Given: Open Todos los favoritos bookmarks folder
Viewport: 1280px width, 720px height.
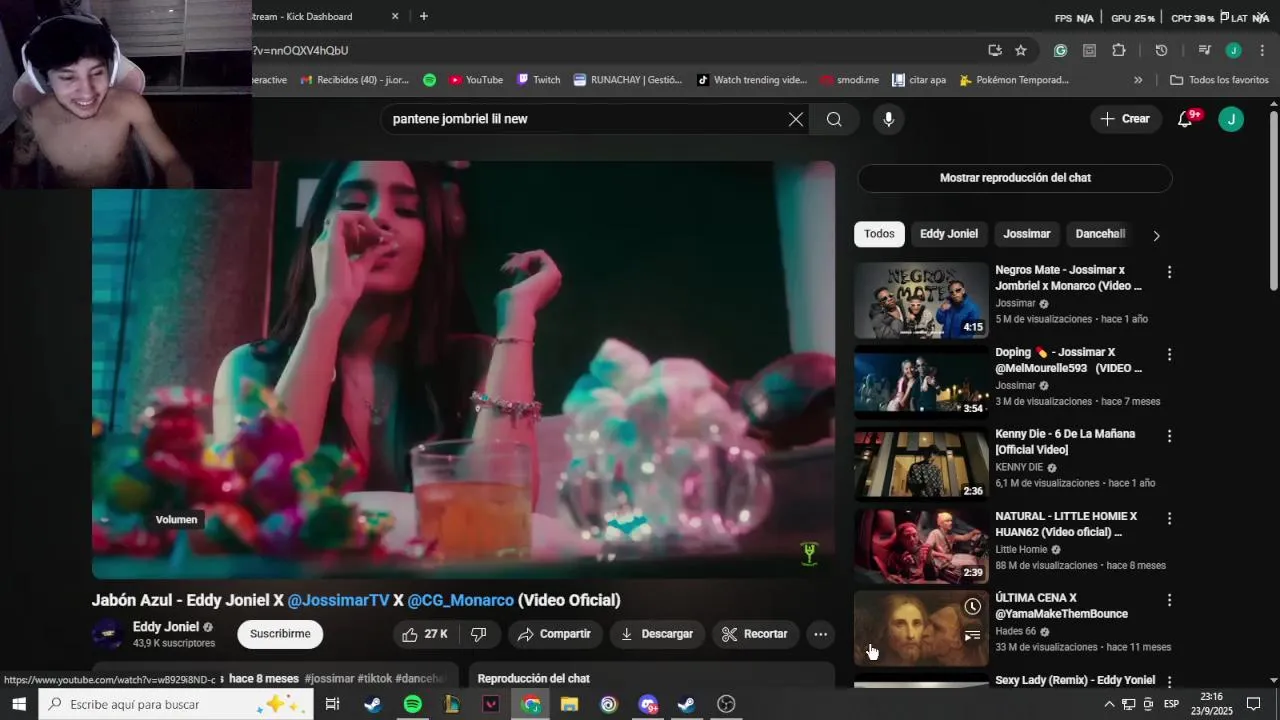Looking at the screenshot, I should pos(1218,80).
